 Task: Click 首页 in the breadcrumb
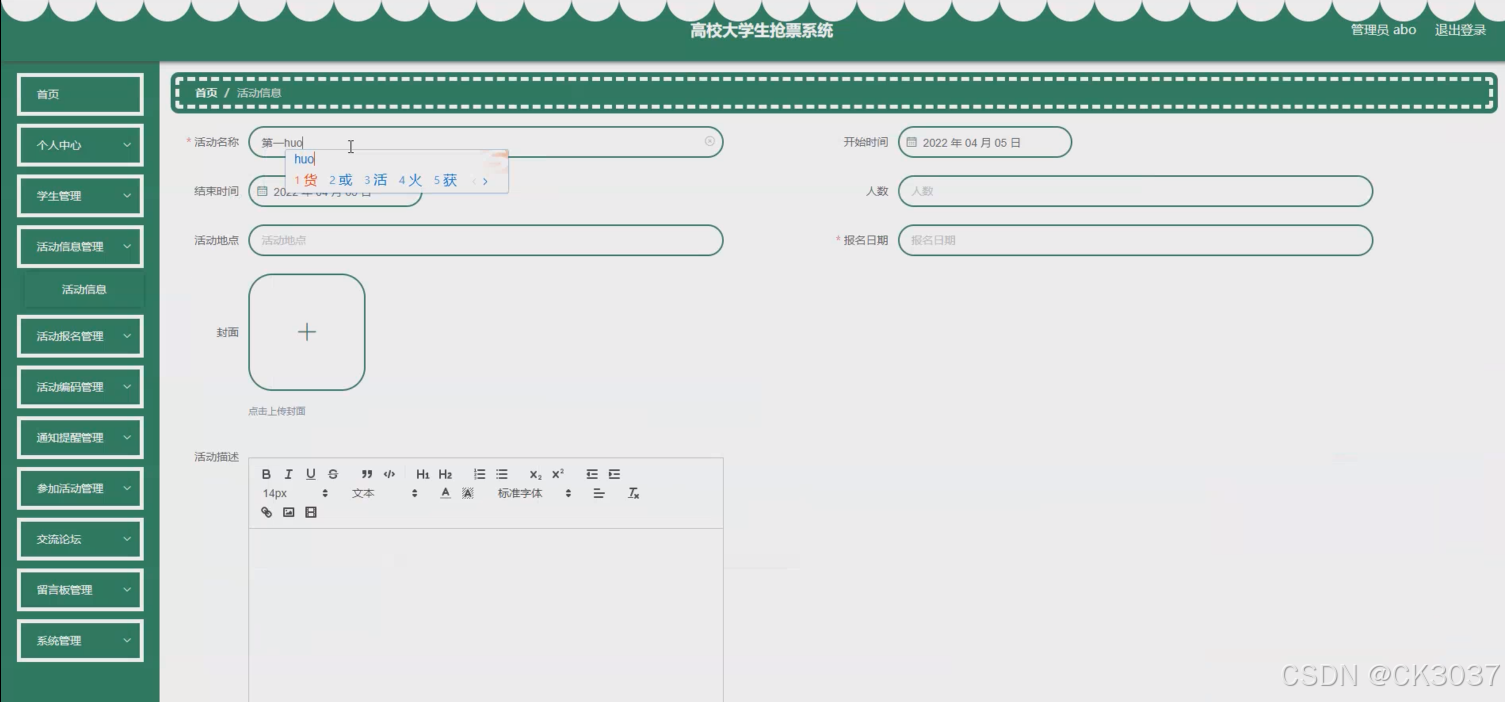(206, 93)
